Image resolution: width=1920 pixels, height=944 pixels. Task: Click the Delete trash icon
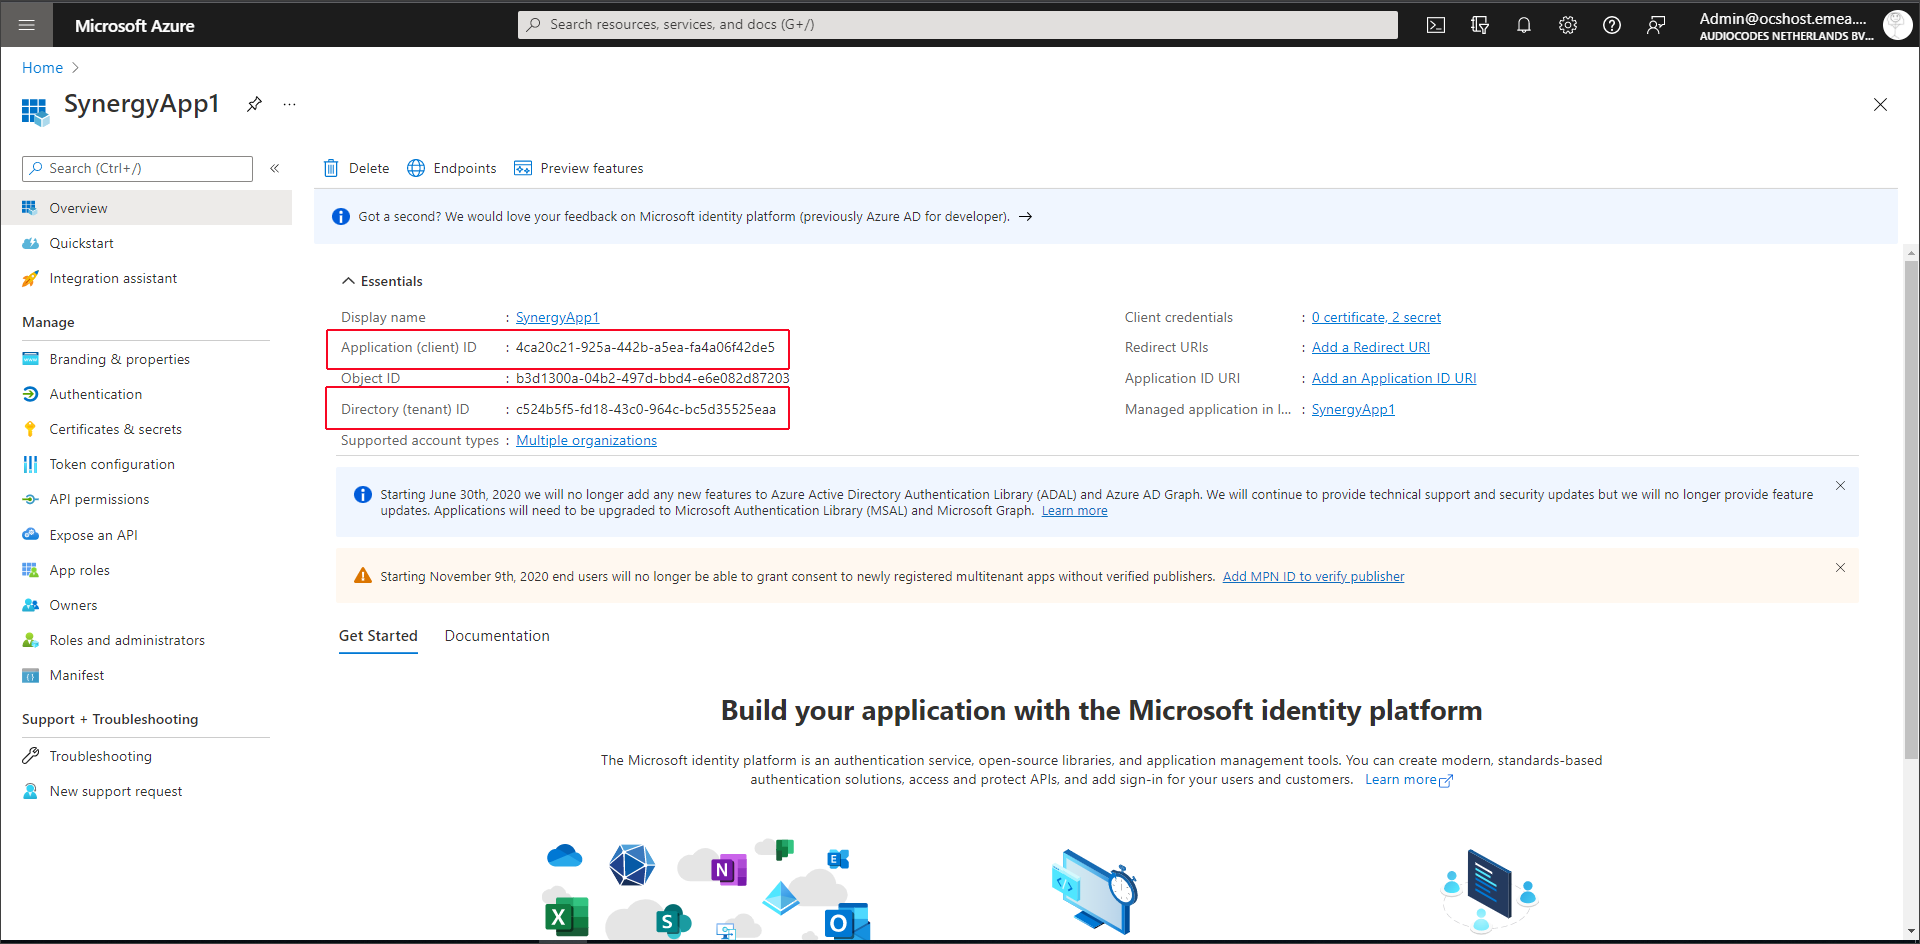(331, 168)
